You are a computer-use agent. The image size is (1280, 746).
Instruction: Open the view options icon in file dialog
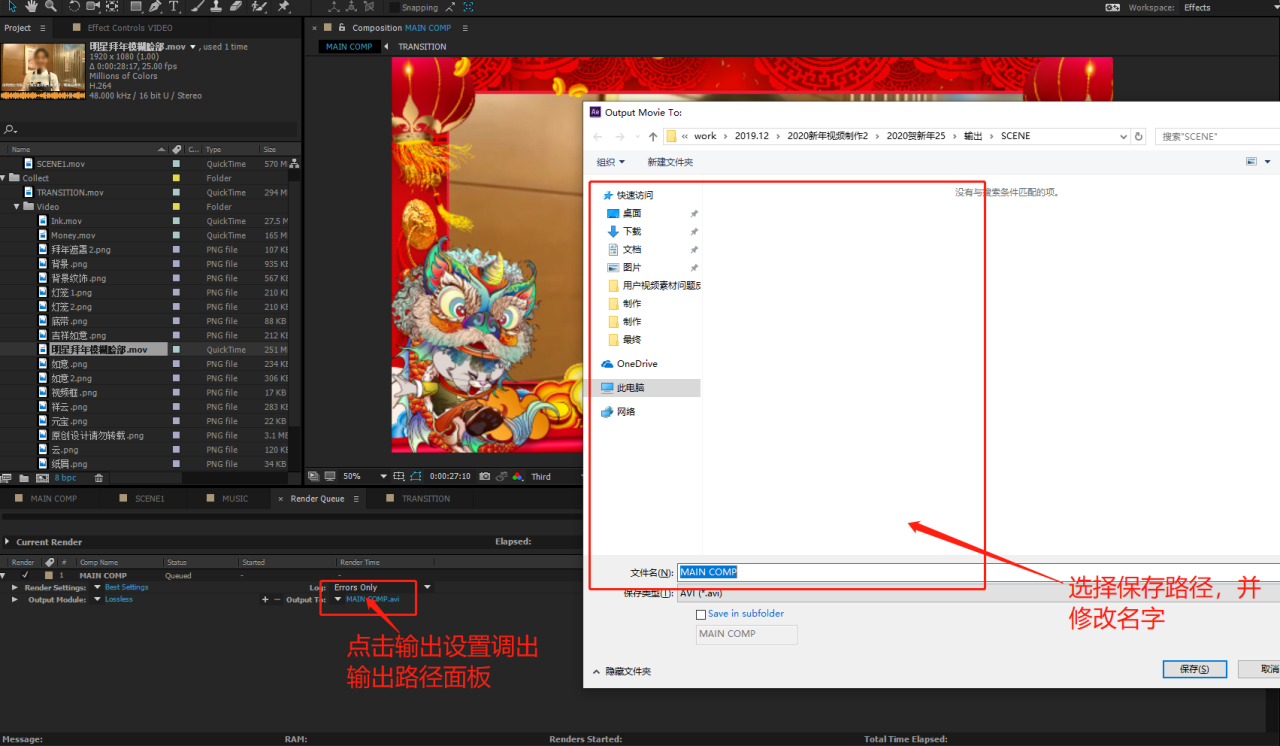(1251, 161)
